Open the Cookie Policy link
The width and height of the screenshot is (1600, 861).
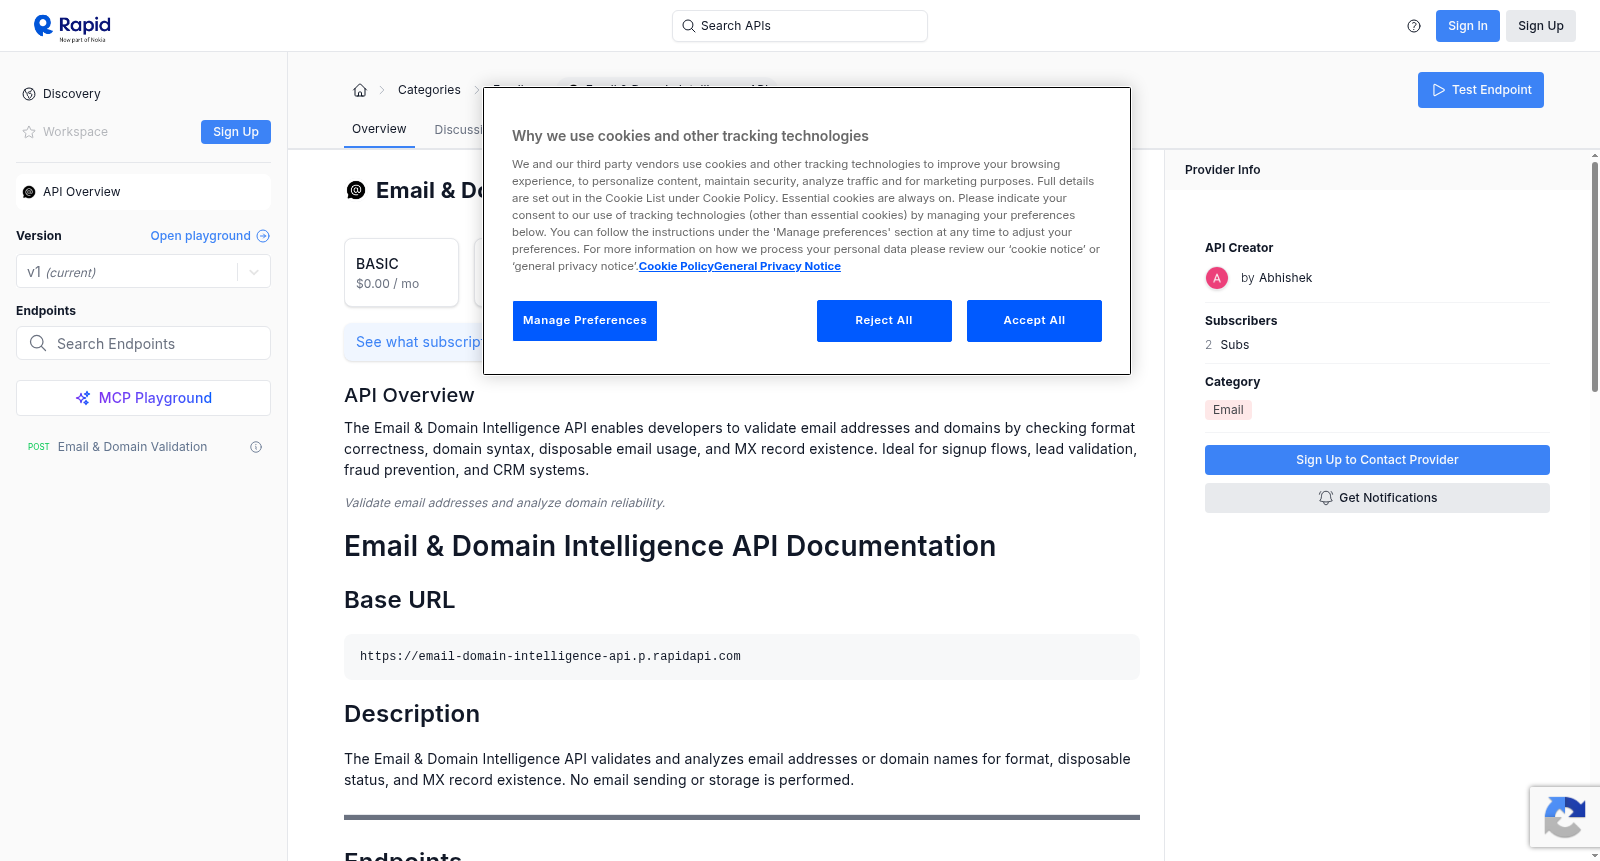pos(676,266)
